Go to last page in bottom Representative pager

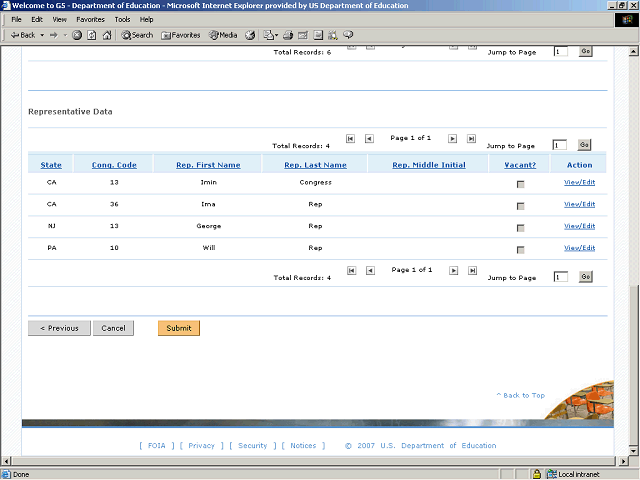pyautogui.click(x=472, y=270)
